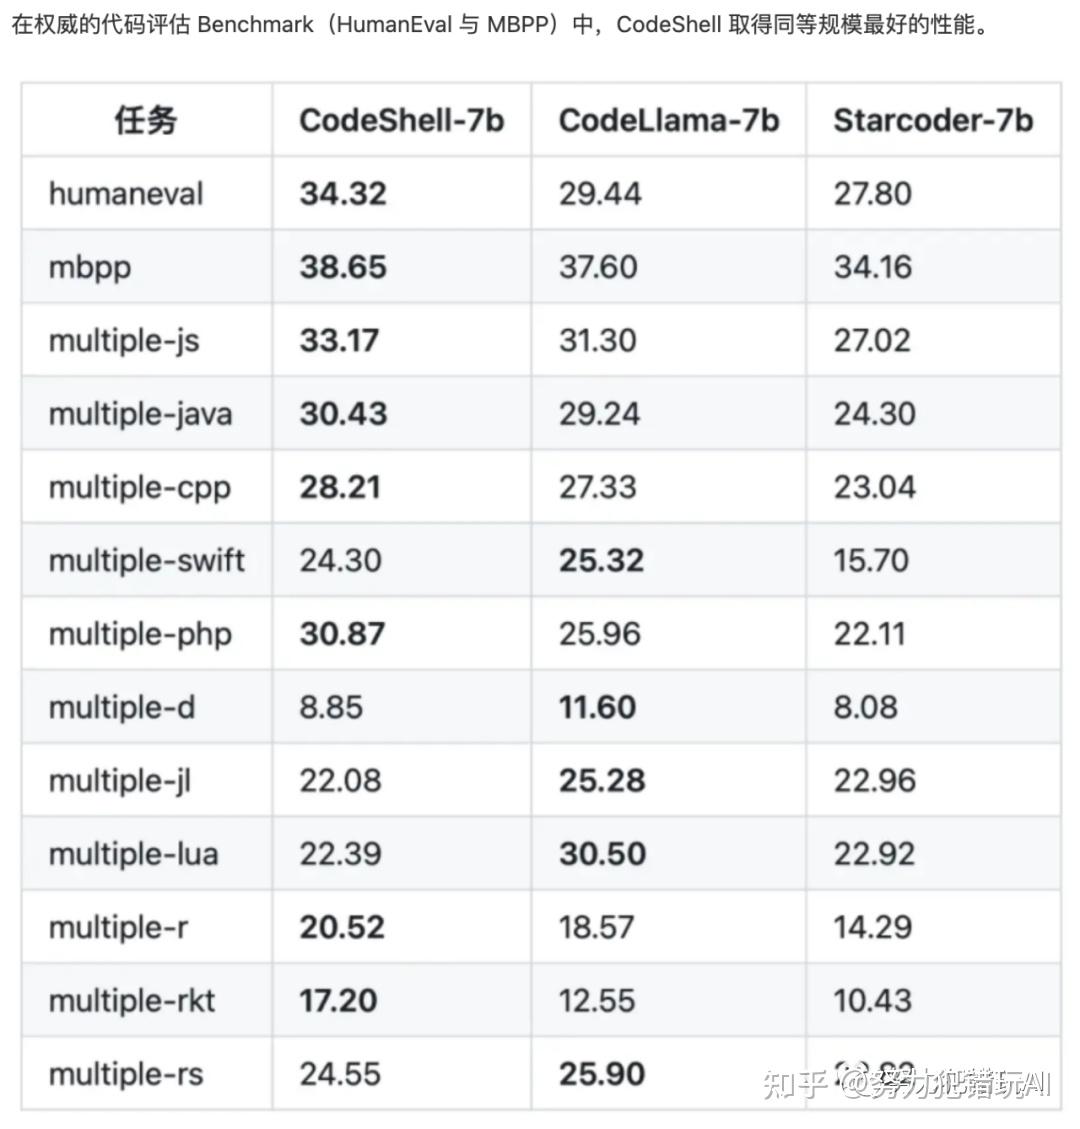The height and width of the screenshot is (1129, 1080).
Task: Click the multiple-js row label
Action: pyautogui.click(x=124, y=340)
